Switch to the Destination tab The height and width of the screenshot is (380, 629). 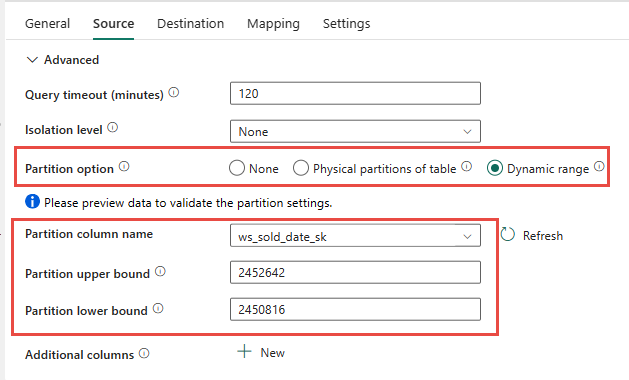191,24
